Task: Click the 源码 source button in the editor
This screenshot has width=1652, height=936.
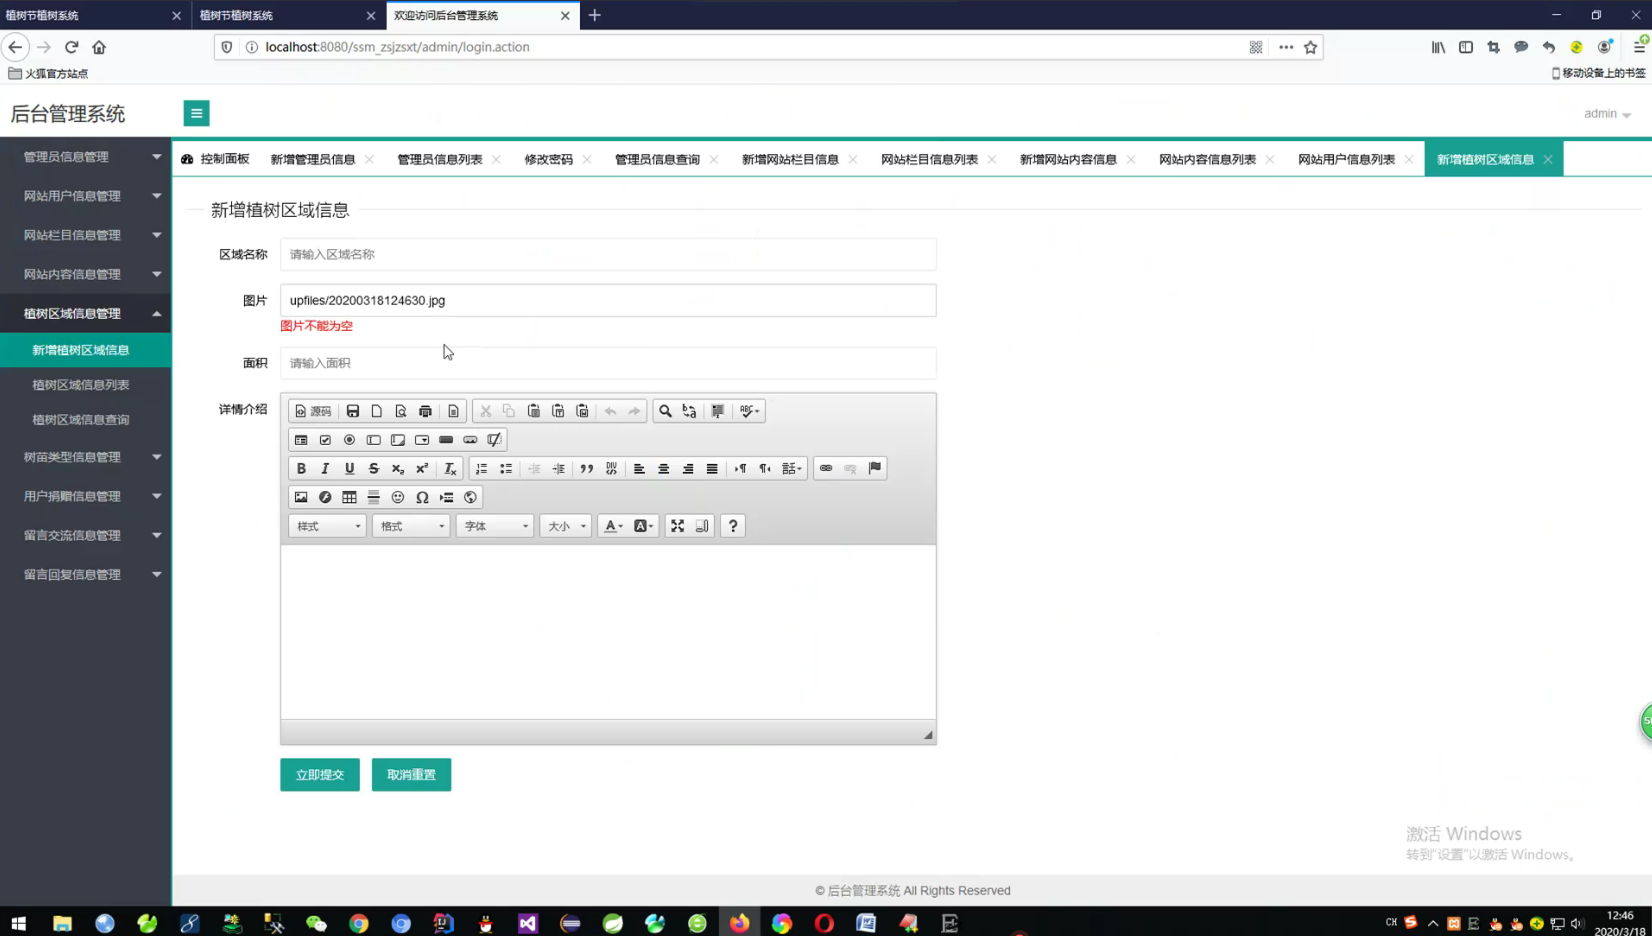Action: 313,411
